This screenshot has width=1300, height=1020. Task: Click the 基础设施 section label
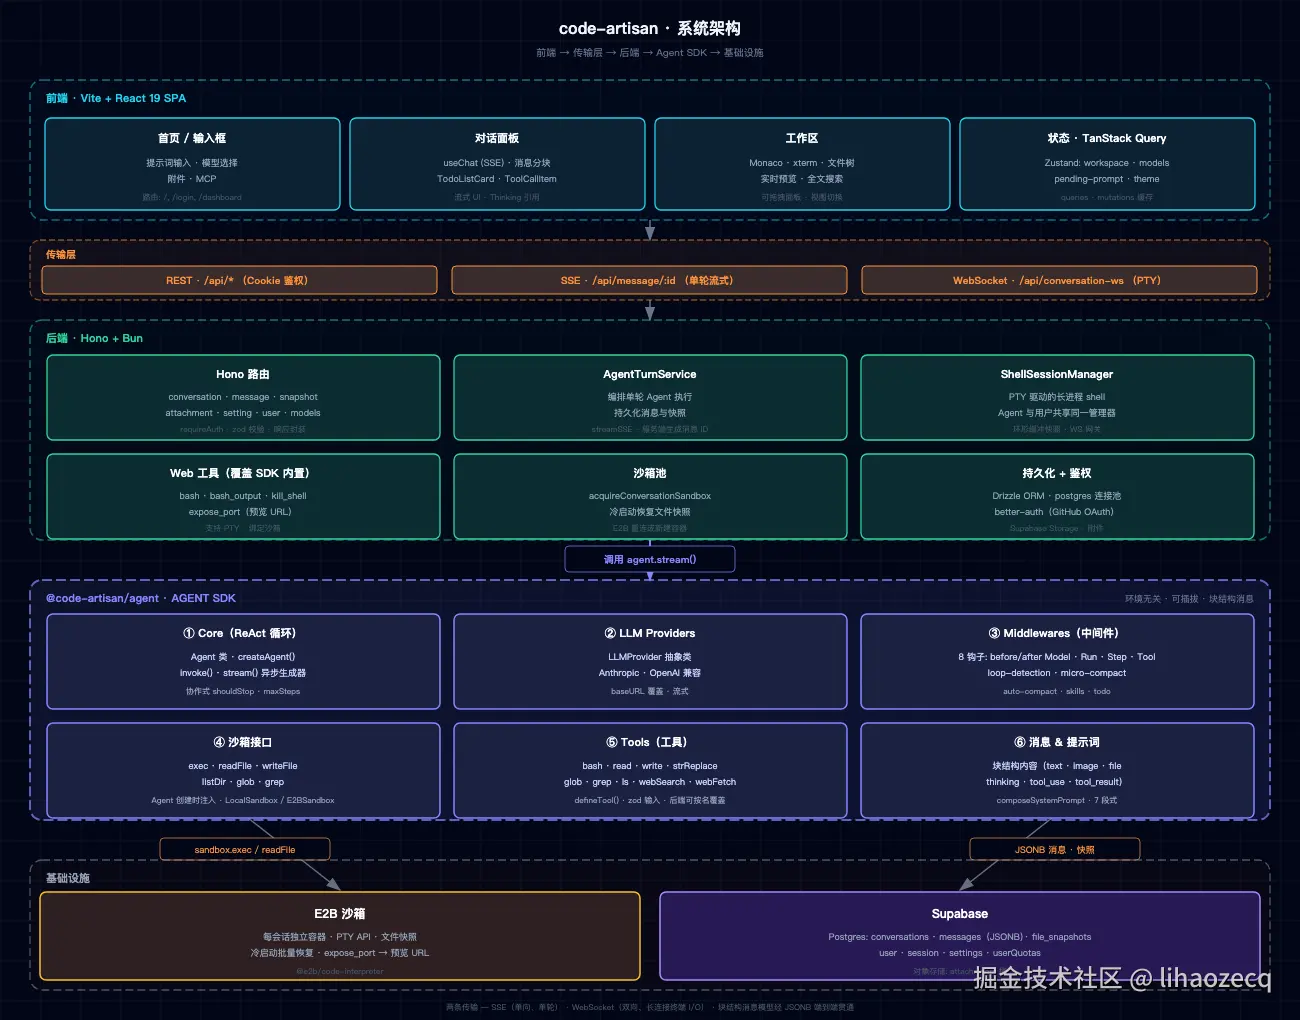68,878
